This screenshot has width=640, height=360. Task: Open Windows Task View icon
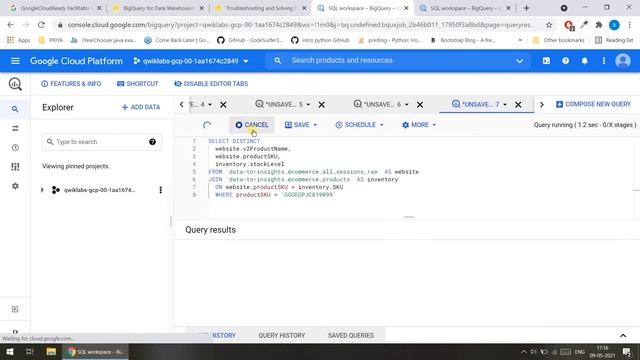coord(30,351)
